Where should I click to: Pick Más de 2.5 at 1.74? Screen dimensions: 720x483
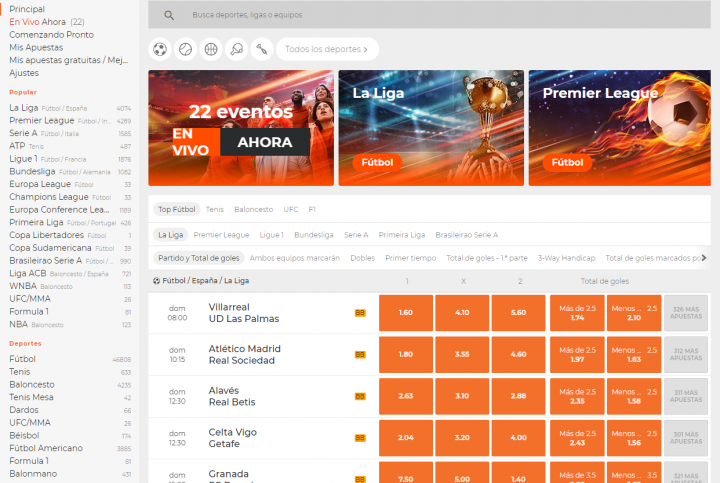coord(578,313)
